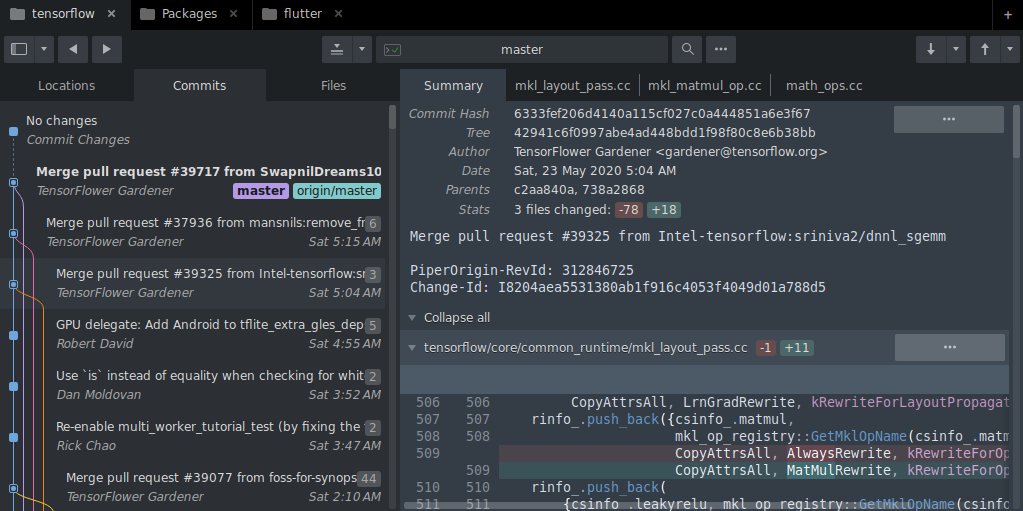Select GPU delegate Add Android commit
1023x511 pixels.
[x=194, y=333]
